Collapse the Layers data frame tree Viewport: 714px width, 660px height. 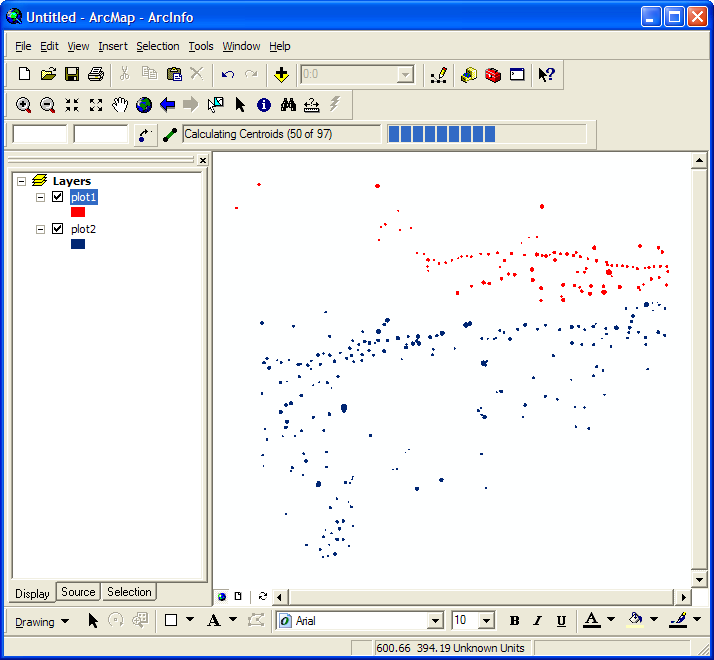21,181
